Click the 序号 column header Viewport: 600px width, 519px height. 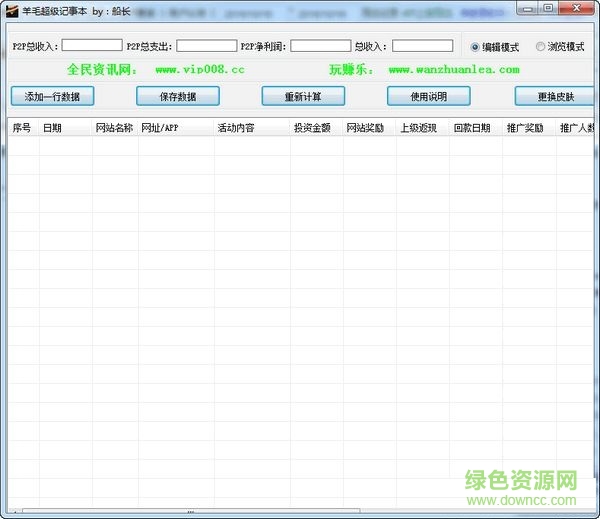coord(23,127)
